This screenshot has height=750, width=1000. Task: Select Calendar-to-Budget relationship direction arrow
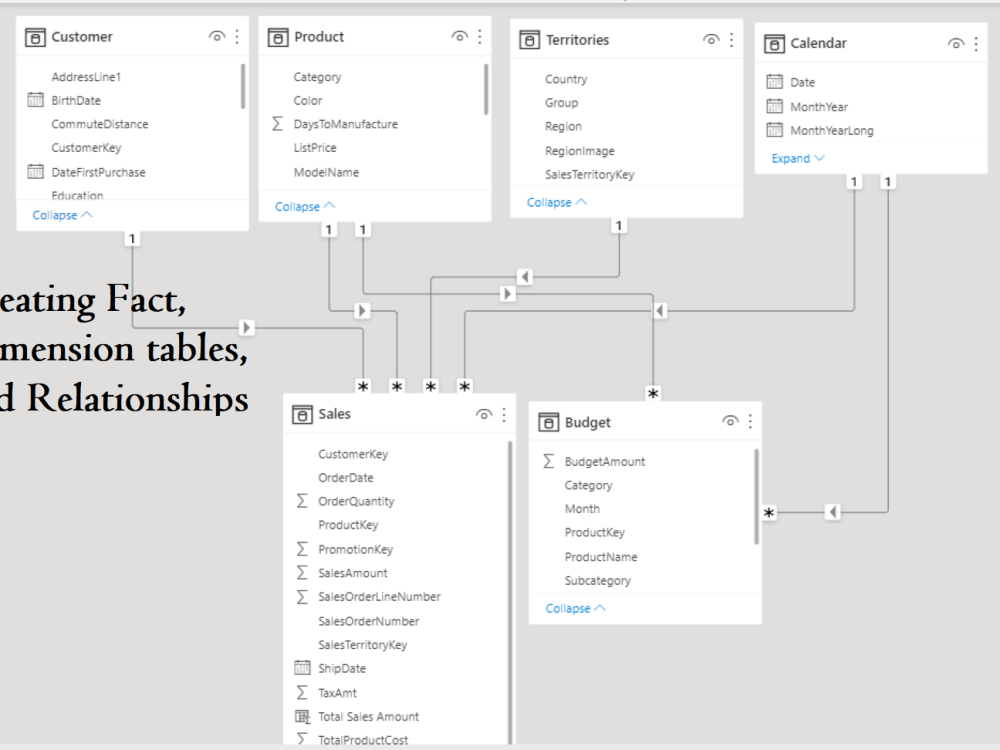coord(832,512)
